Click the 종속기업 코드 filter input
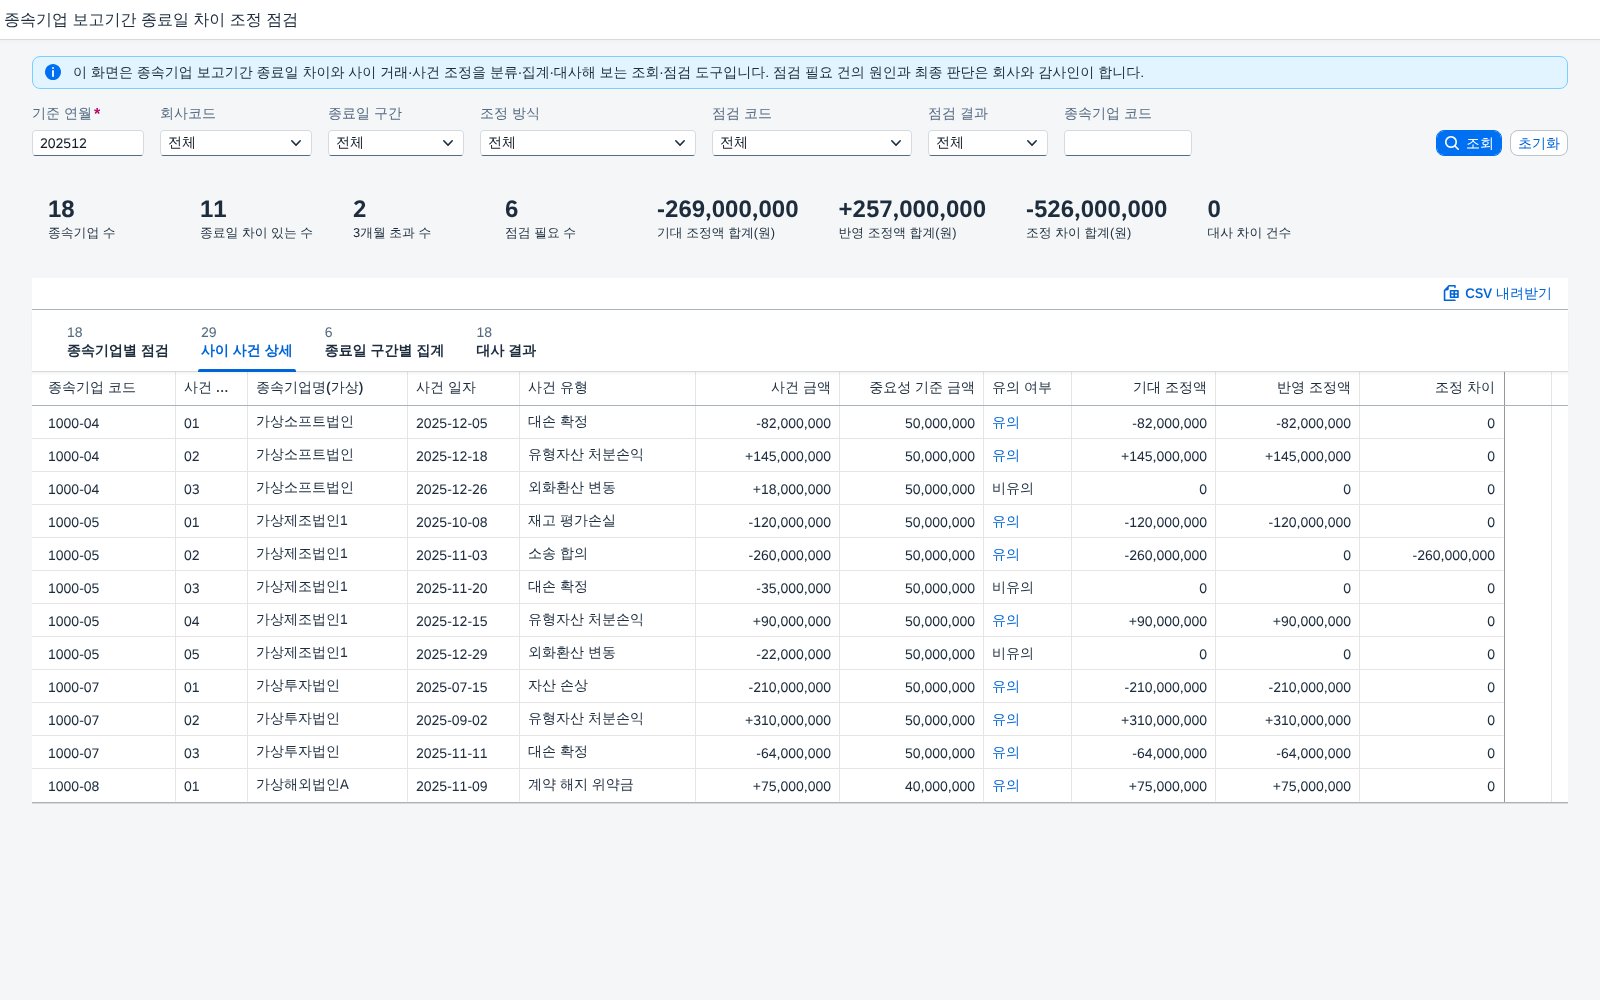The width and height of the screenshot is (1600, 1000). tap(1128, 143)
